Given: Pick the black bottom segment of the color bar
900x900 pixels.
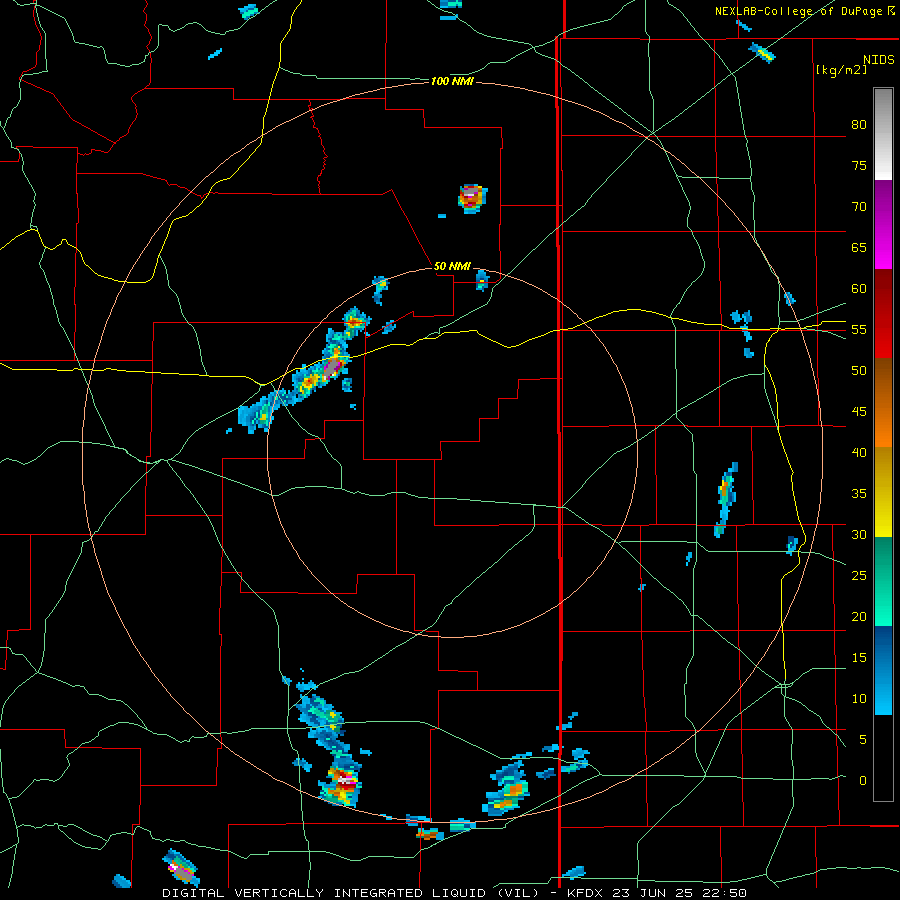Looking at the screenshot, I should pos(883,758).
